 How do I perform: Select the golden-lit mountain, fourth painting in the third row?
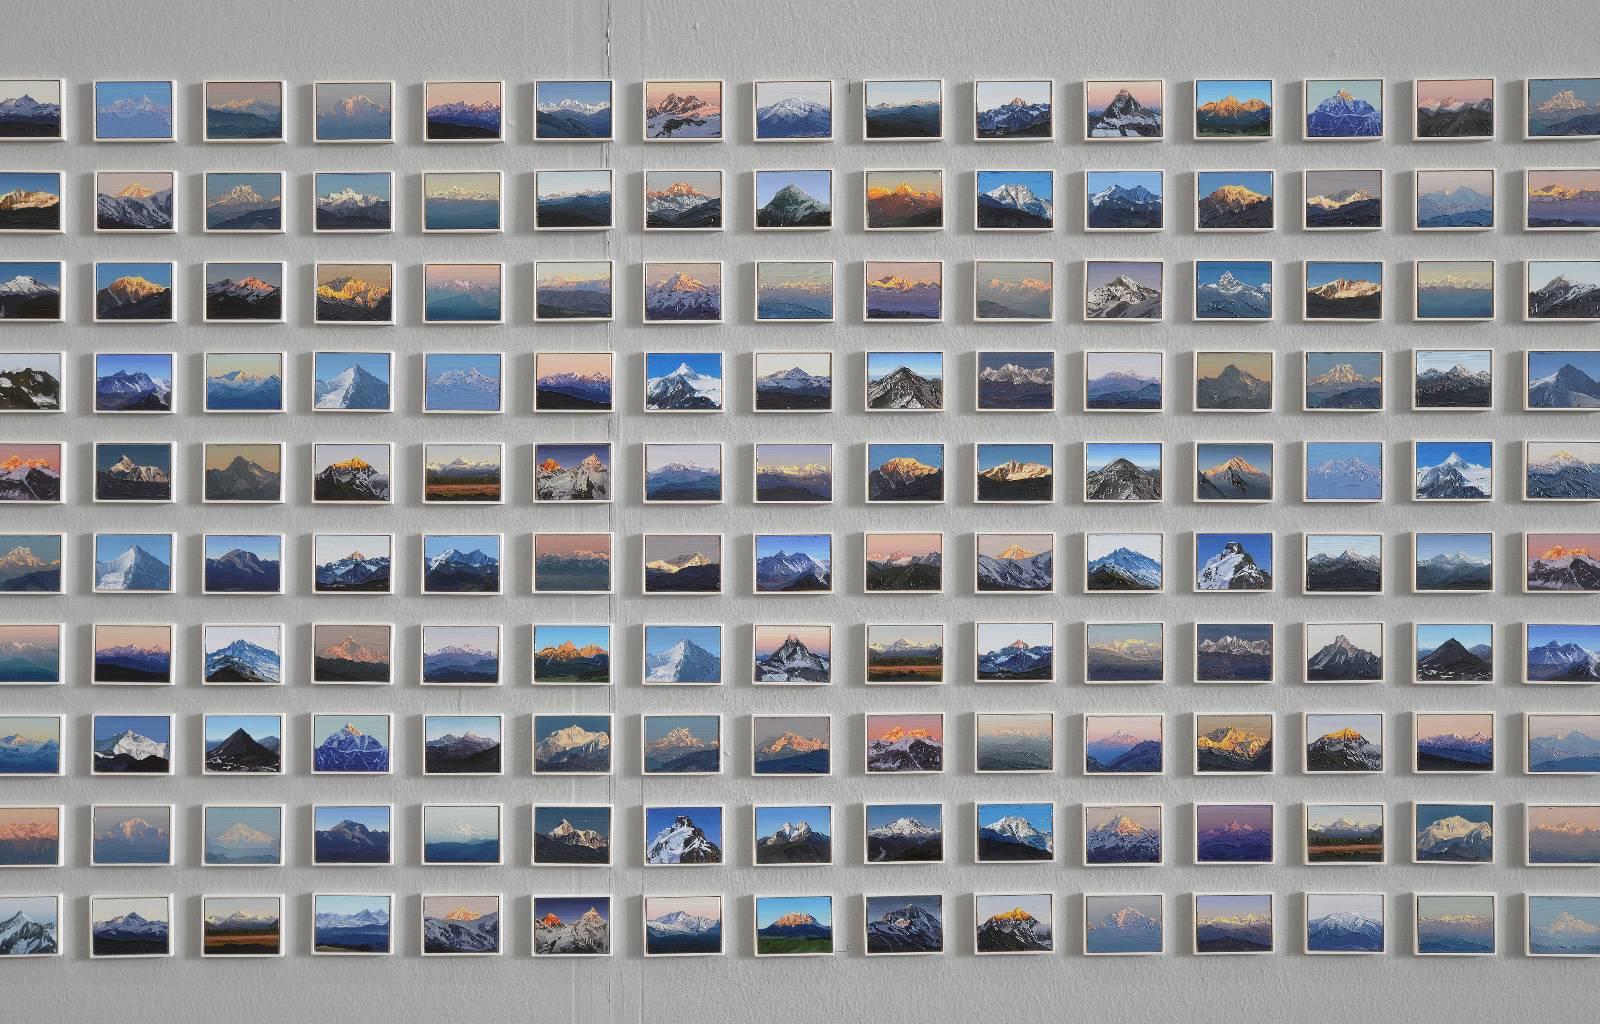[x=353, y=290]
